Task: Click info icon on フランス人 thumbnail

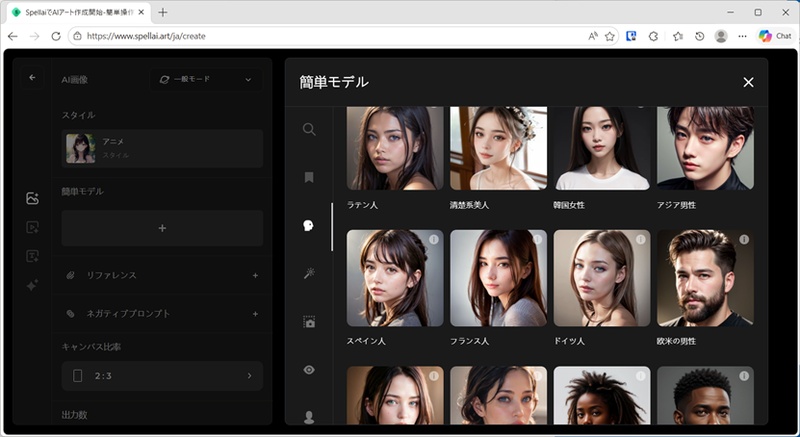Action: click(x=537, y=239)
